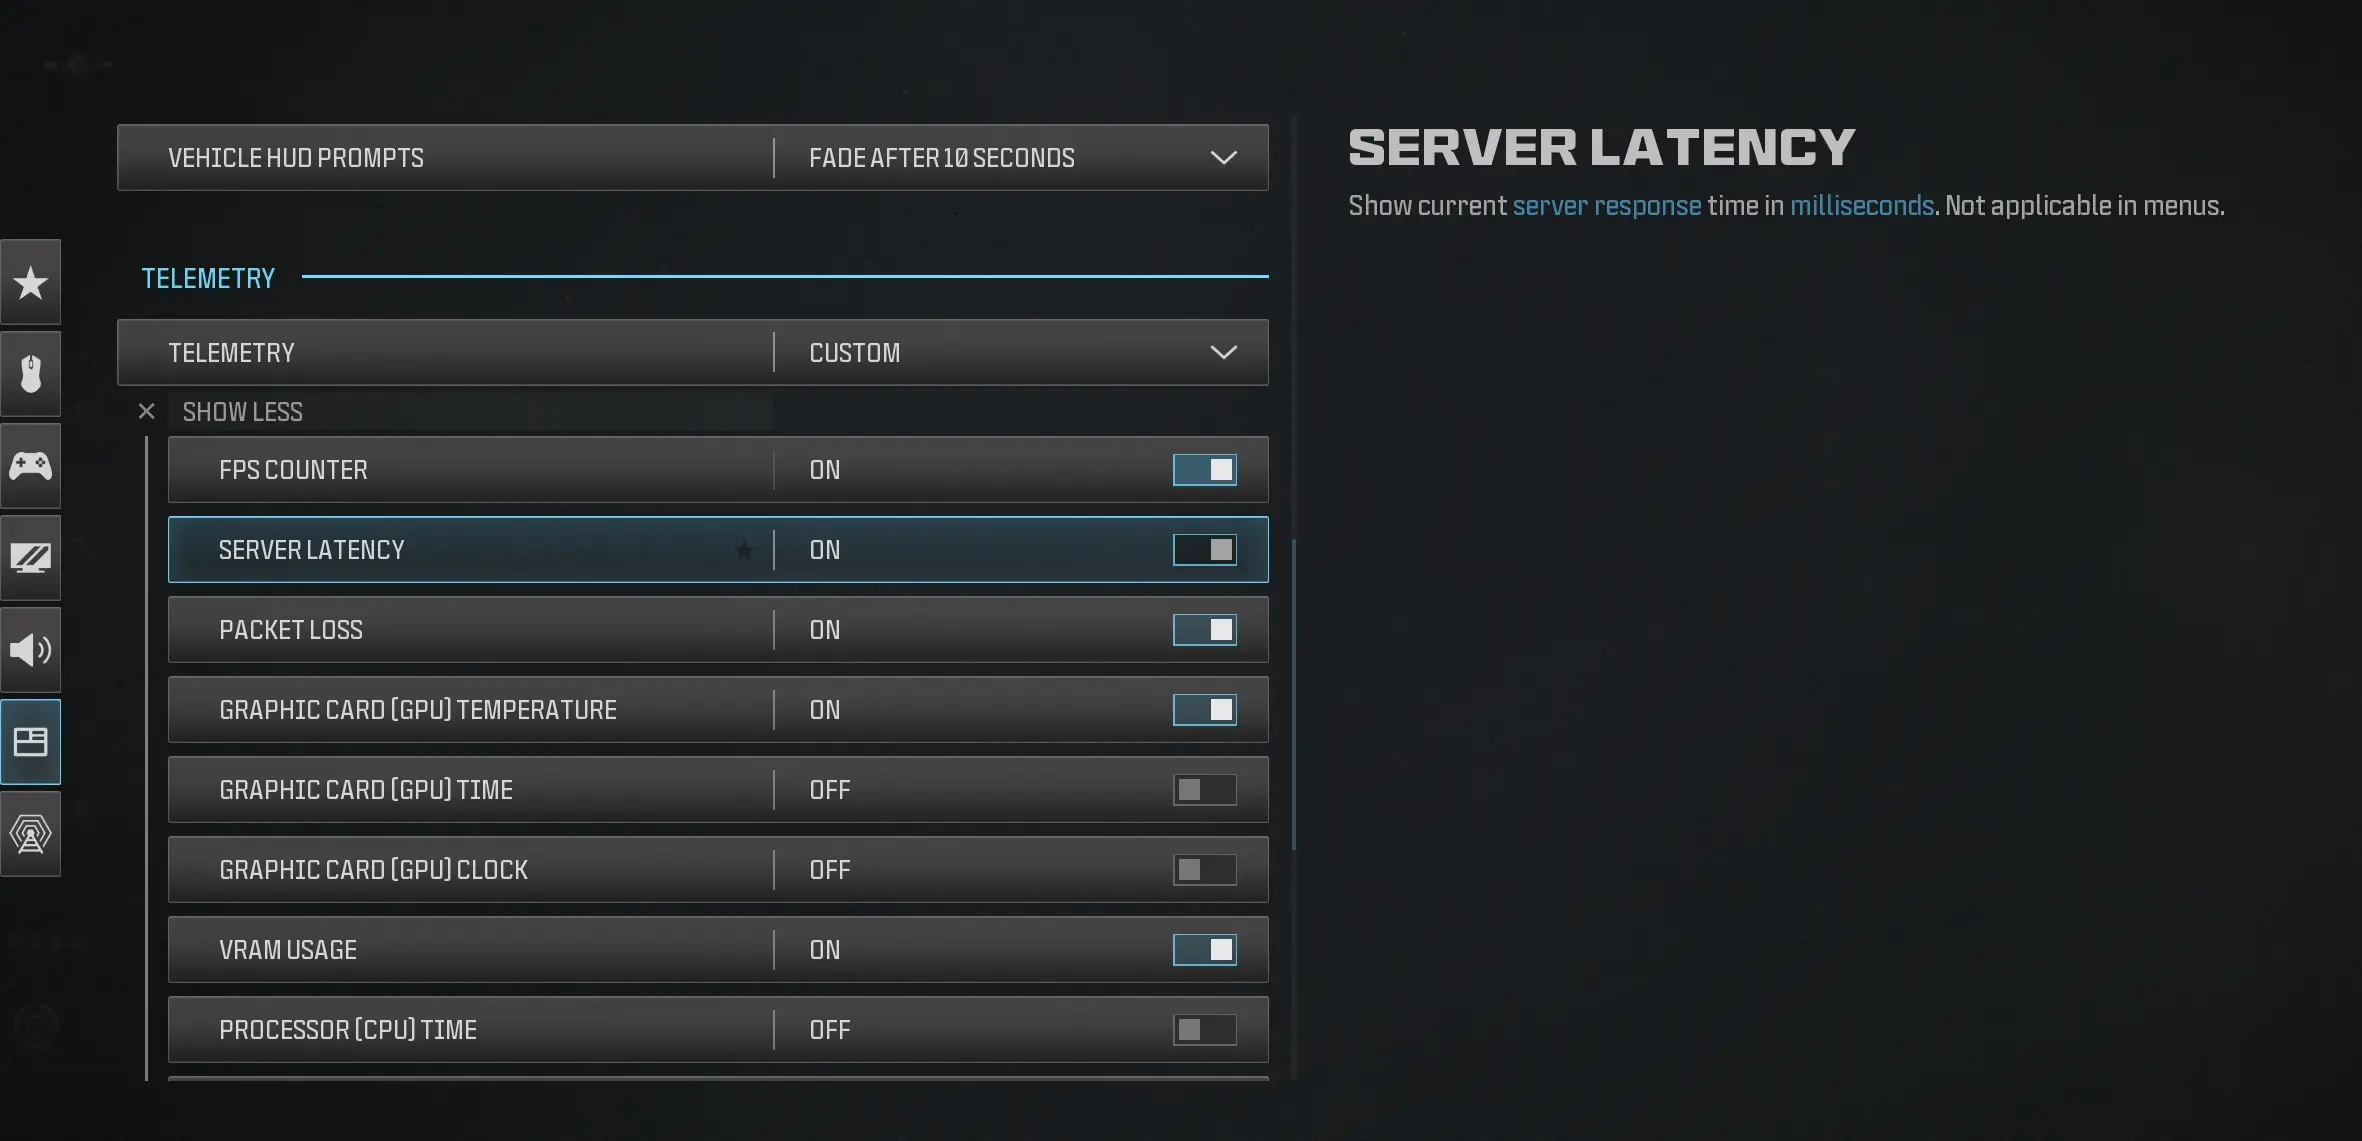Click the server response hyperlink

coord(1605,205)
